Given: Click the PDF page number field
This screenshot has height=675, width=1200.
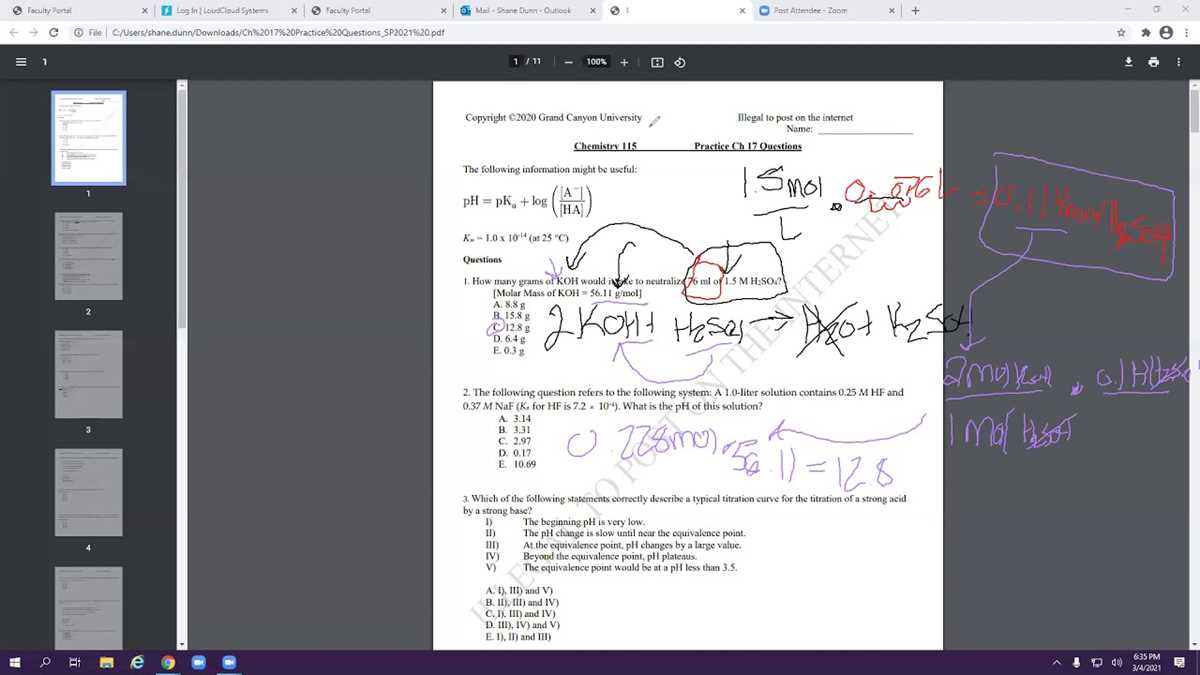Looking at the screenshot, I should point(517,62).
